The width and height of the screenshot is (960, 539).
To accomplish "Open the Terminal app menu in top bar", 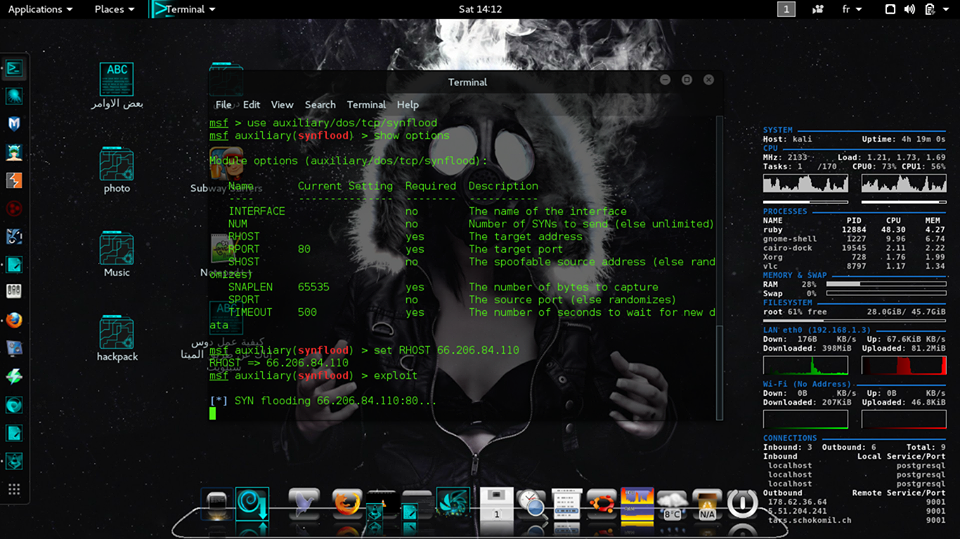I will [184, 9].
